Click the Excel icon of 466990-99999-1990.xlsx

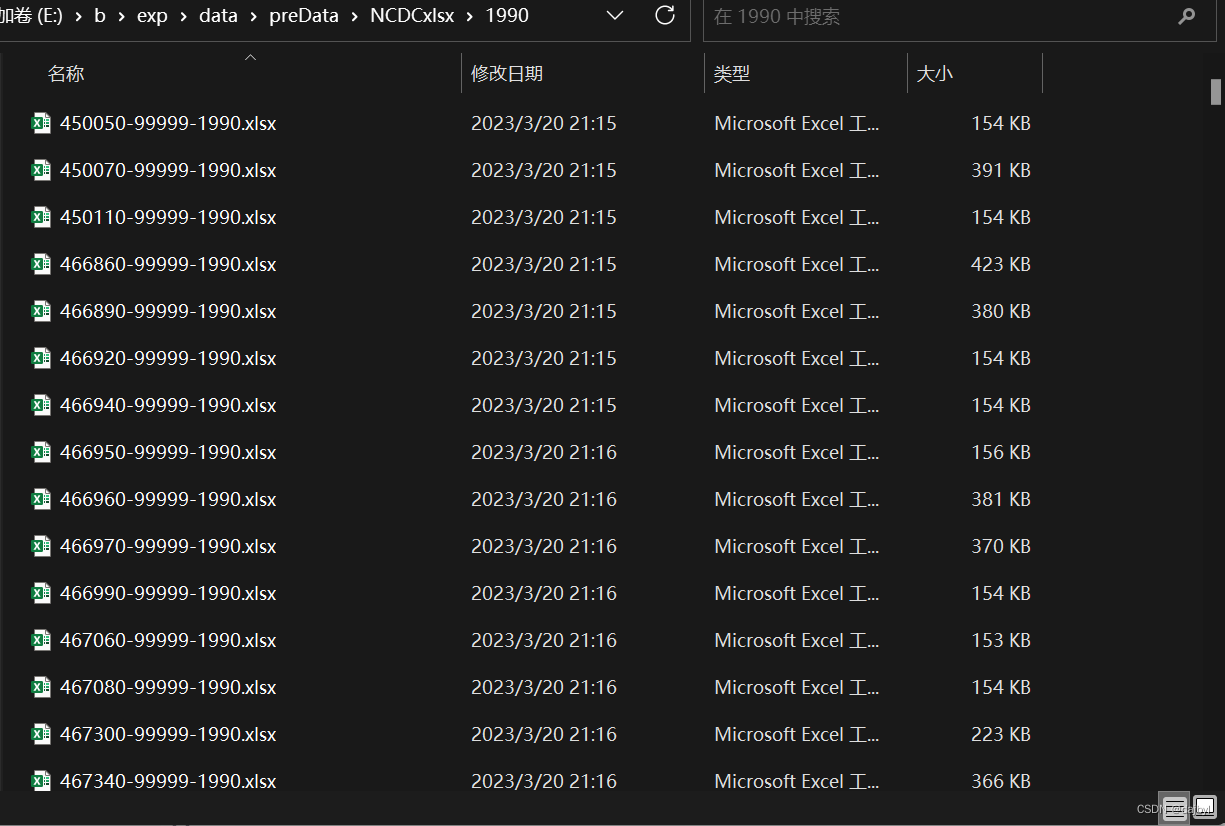[41, 593]
